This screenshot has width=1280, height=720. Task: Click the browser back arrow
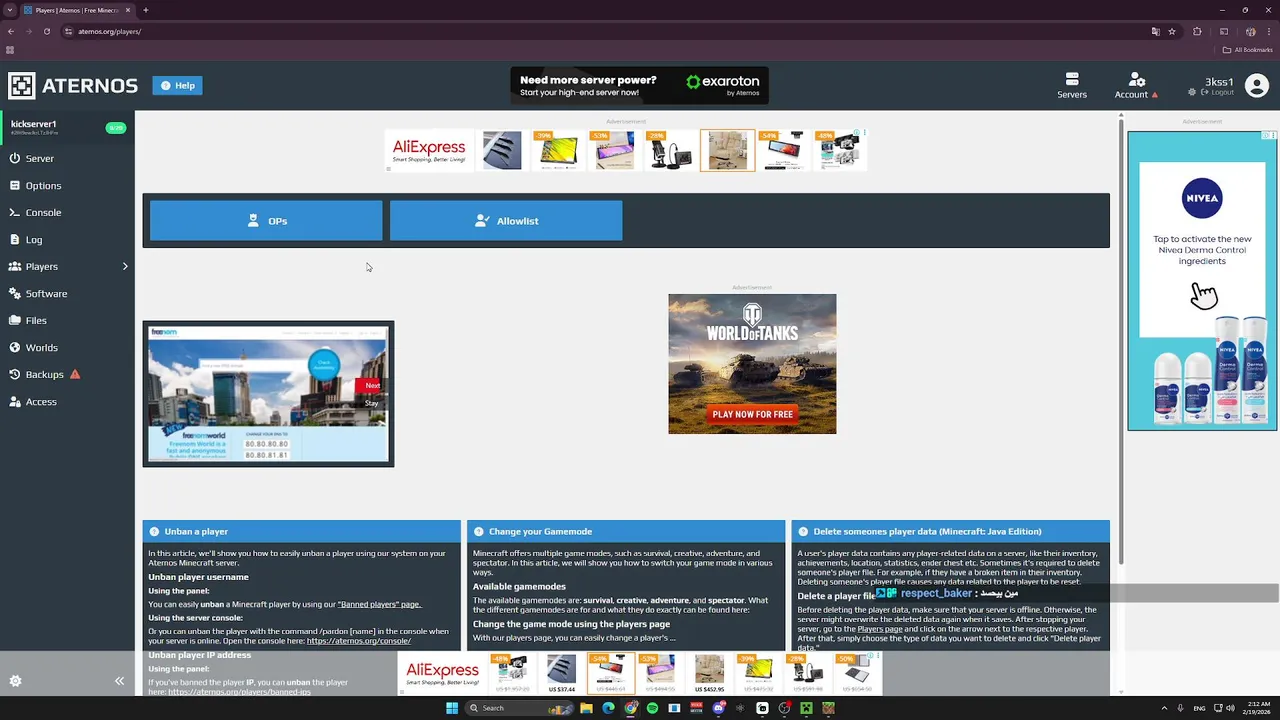tap(11, 31)
